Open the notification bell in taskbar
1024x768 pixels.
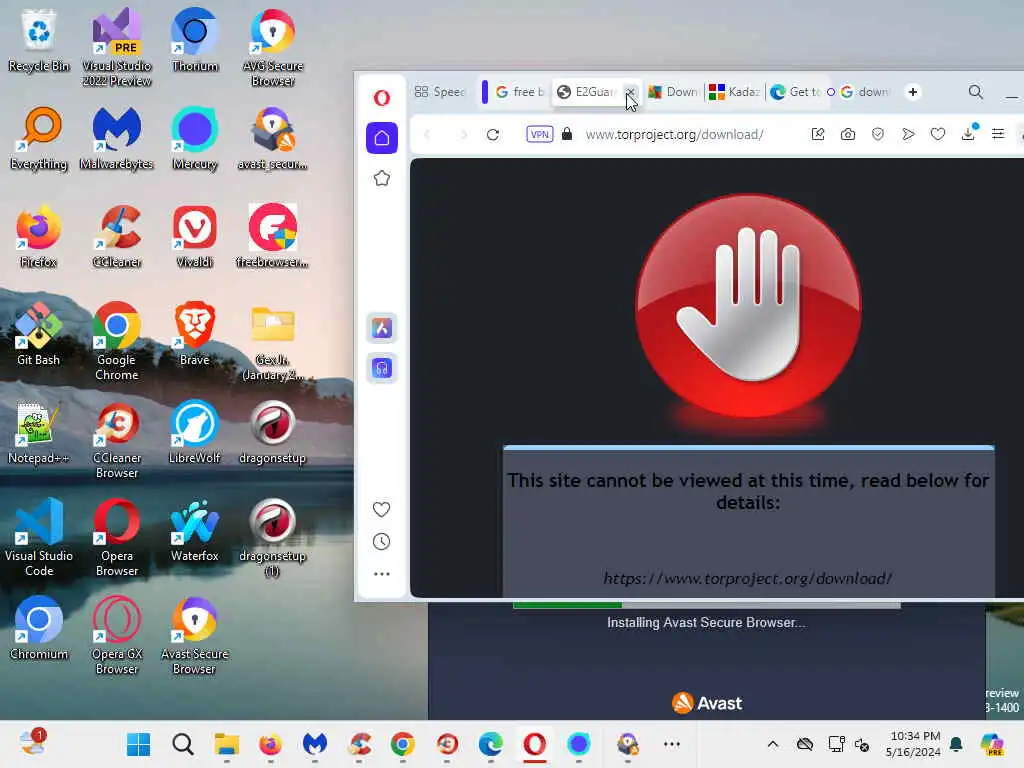(956, 744)
